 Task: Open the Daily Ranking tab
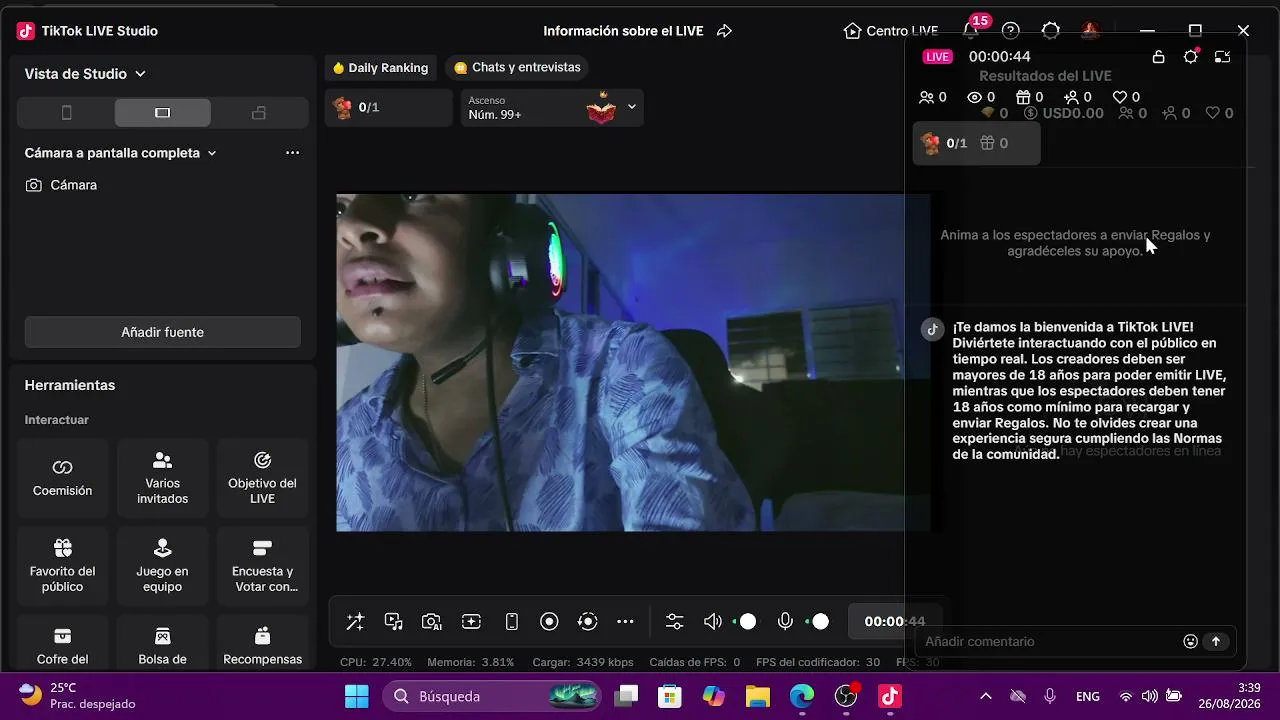click(x=380, y=68)
